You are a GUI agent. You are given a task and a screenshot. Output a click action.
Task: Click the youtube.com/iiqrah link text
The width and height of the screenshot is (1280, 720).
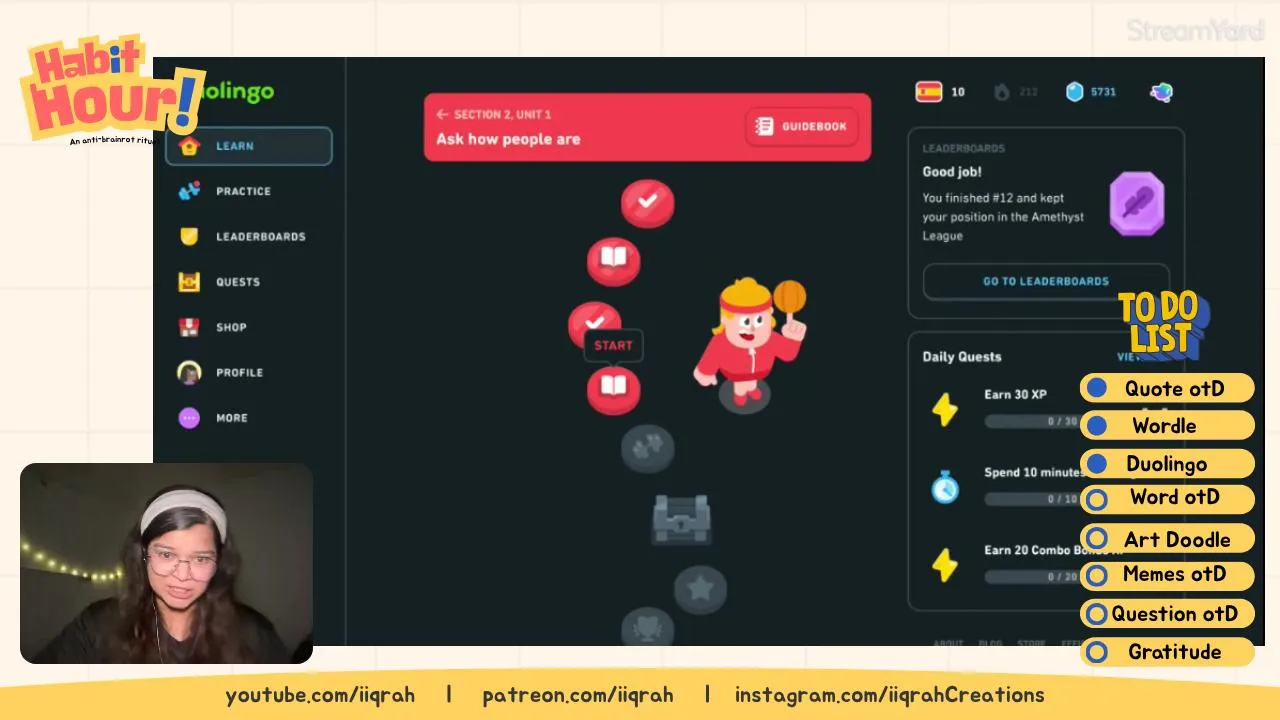tap(320, 695)
